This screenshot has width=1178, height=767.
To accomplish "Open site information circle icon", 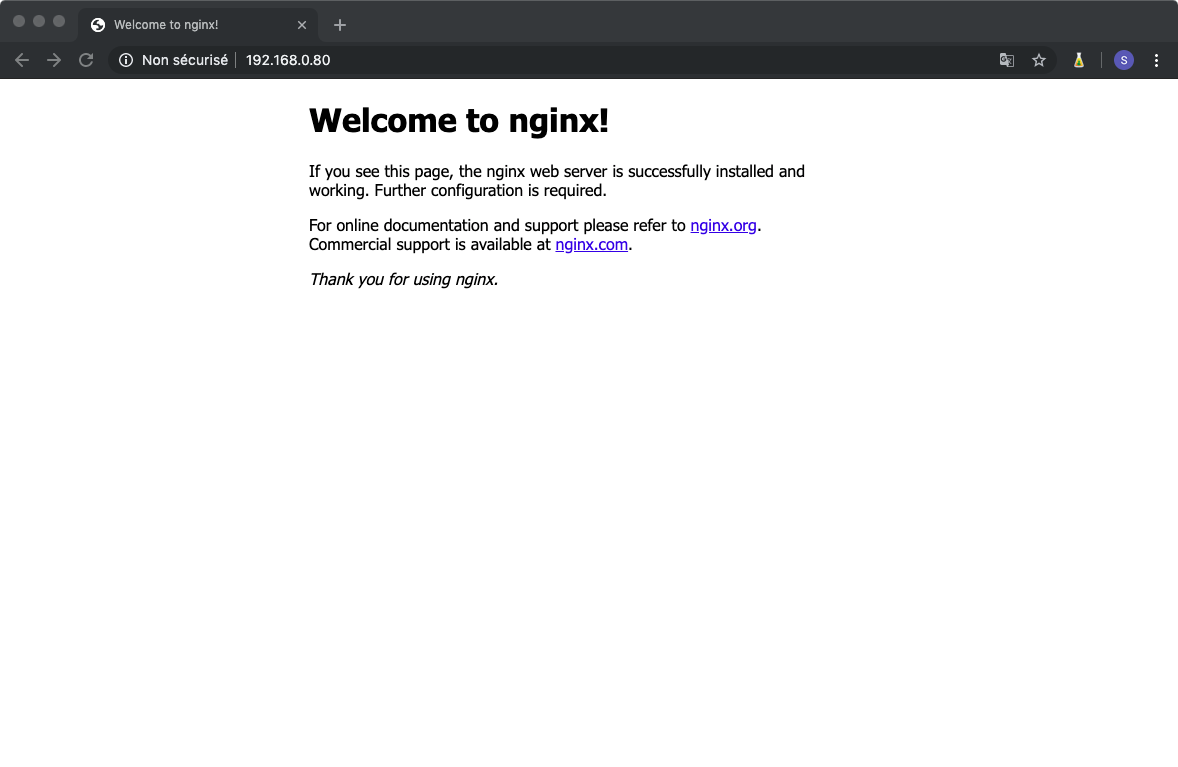I will (126, 60).
